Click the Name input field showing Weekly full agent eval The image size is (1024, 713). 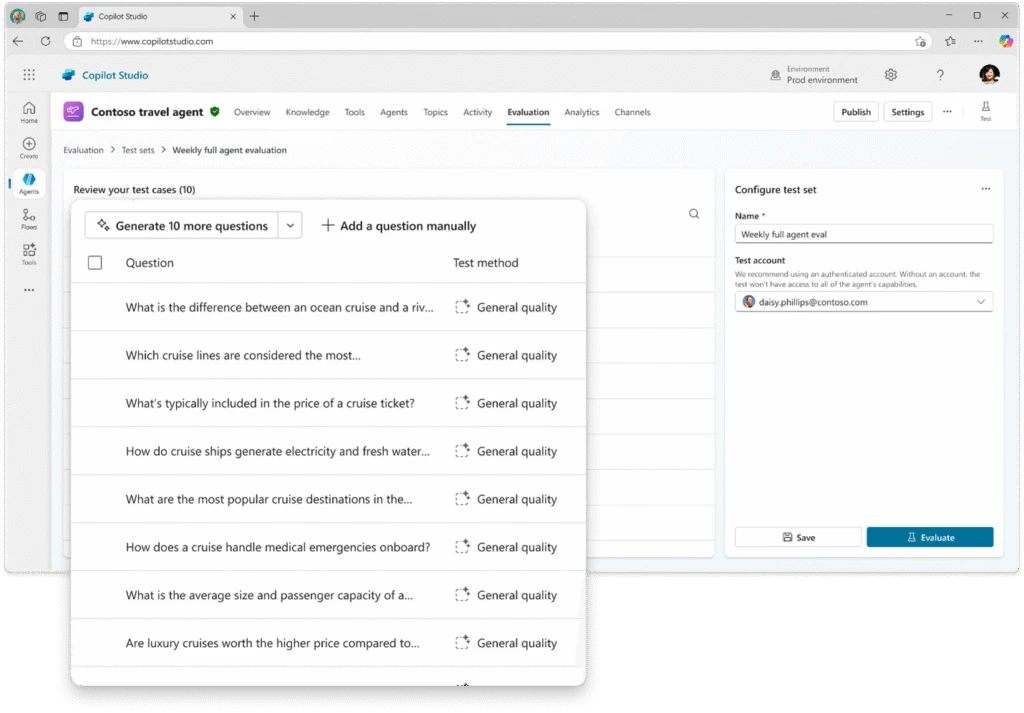coord(863,234)
